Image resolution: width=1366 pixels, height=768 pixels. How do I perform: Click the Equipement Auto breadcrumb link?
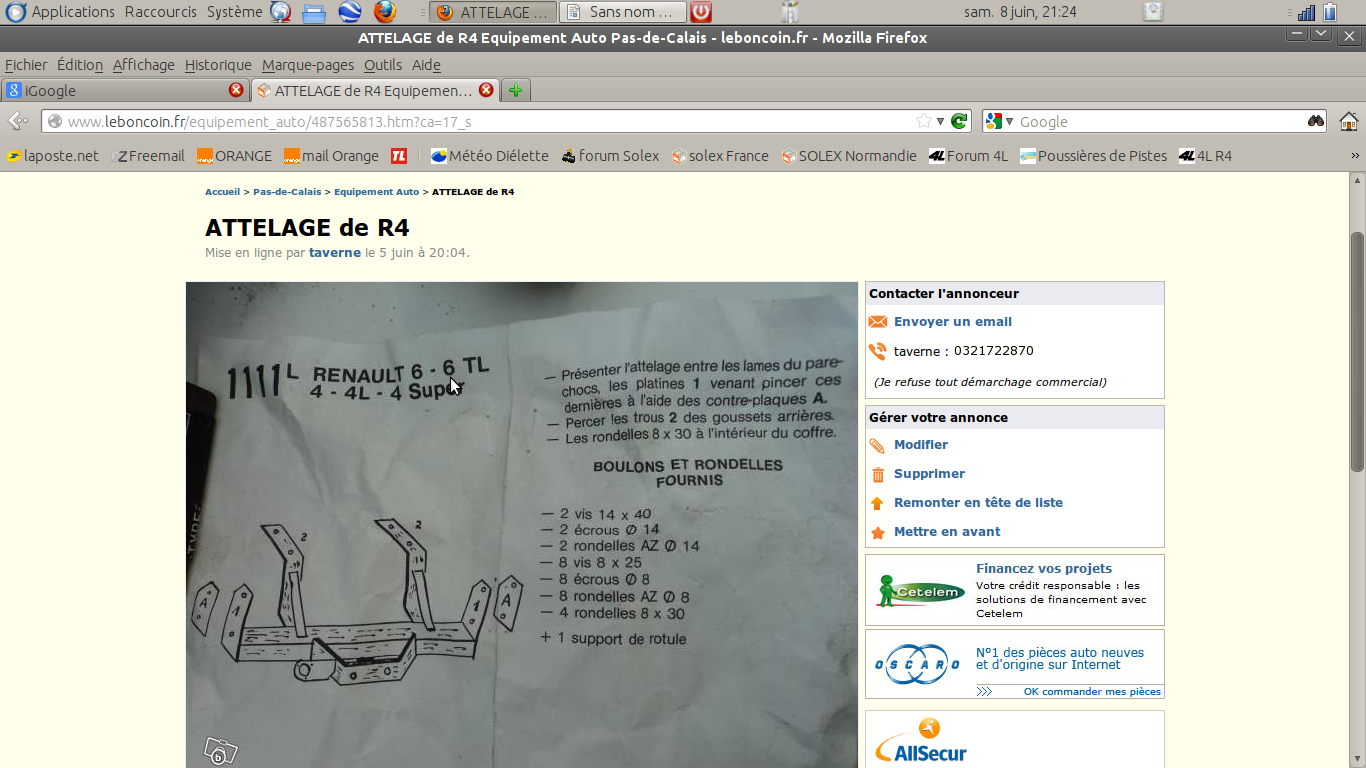click(x=377, y=191)
